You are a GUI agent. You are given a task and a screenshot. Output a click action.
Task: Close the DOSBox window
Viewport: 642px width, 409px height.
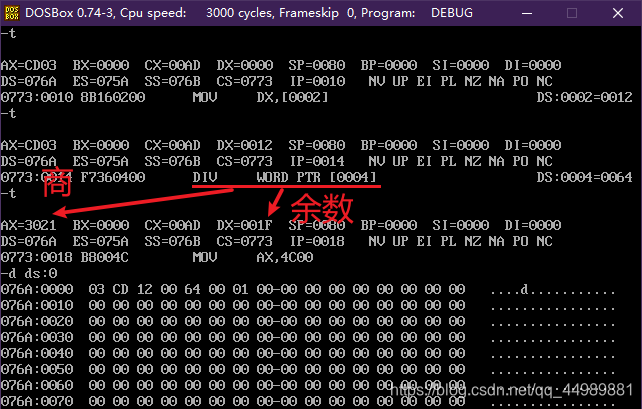pos(618,13)
